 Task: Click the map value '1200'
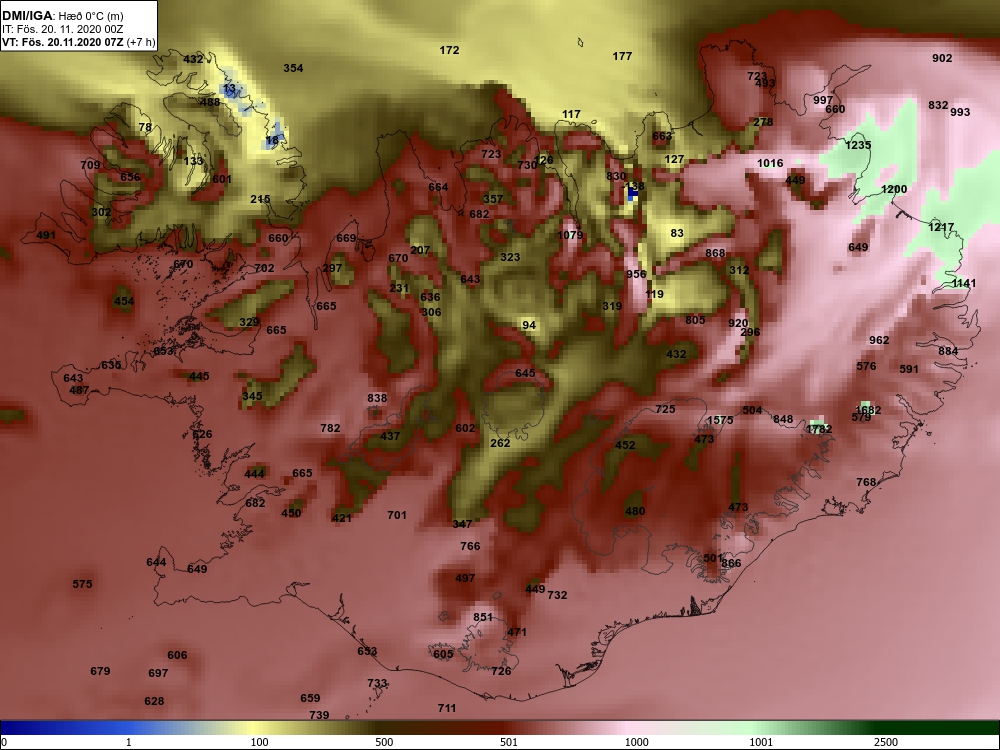pyautogui.click(x=893, y=189)
